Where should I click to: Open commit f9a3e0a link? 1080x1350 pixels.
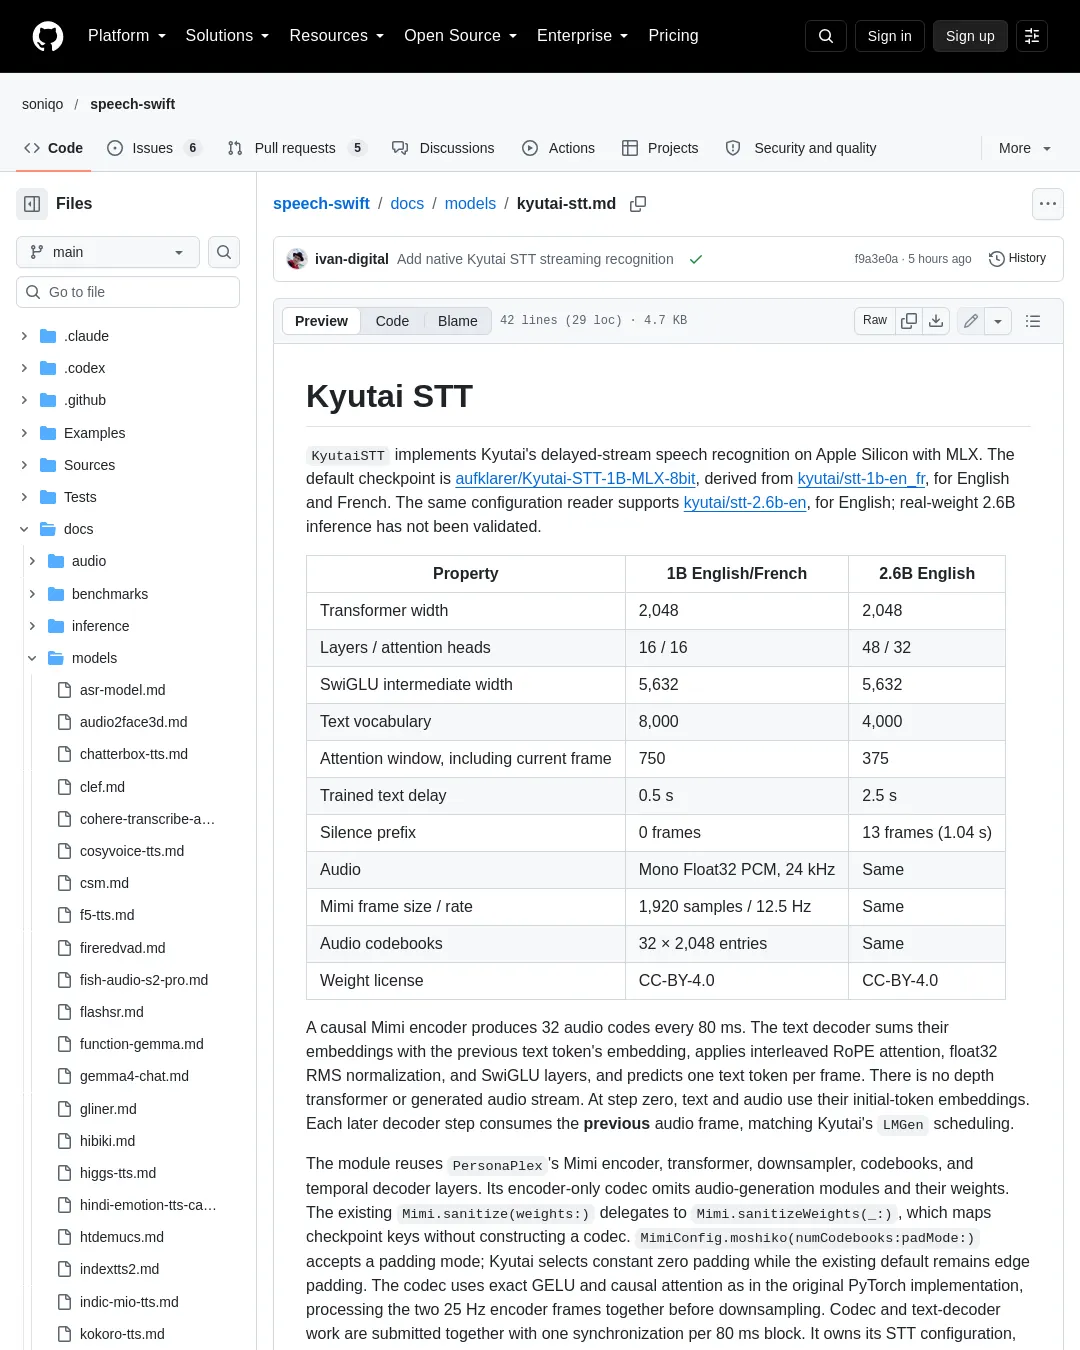coord(876,259)
